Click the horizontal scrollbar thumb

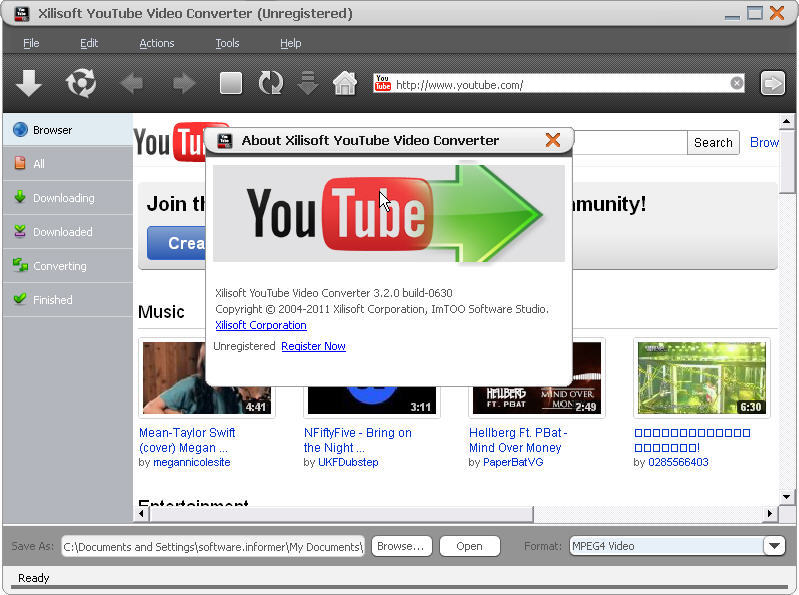(x=341, y=514)
